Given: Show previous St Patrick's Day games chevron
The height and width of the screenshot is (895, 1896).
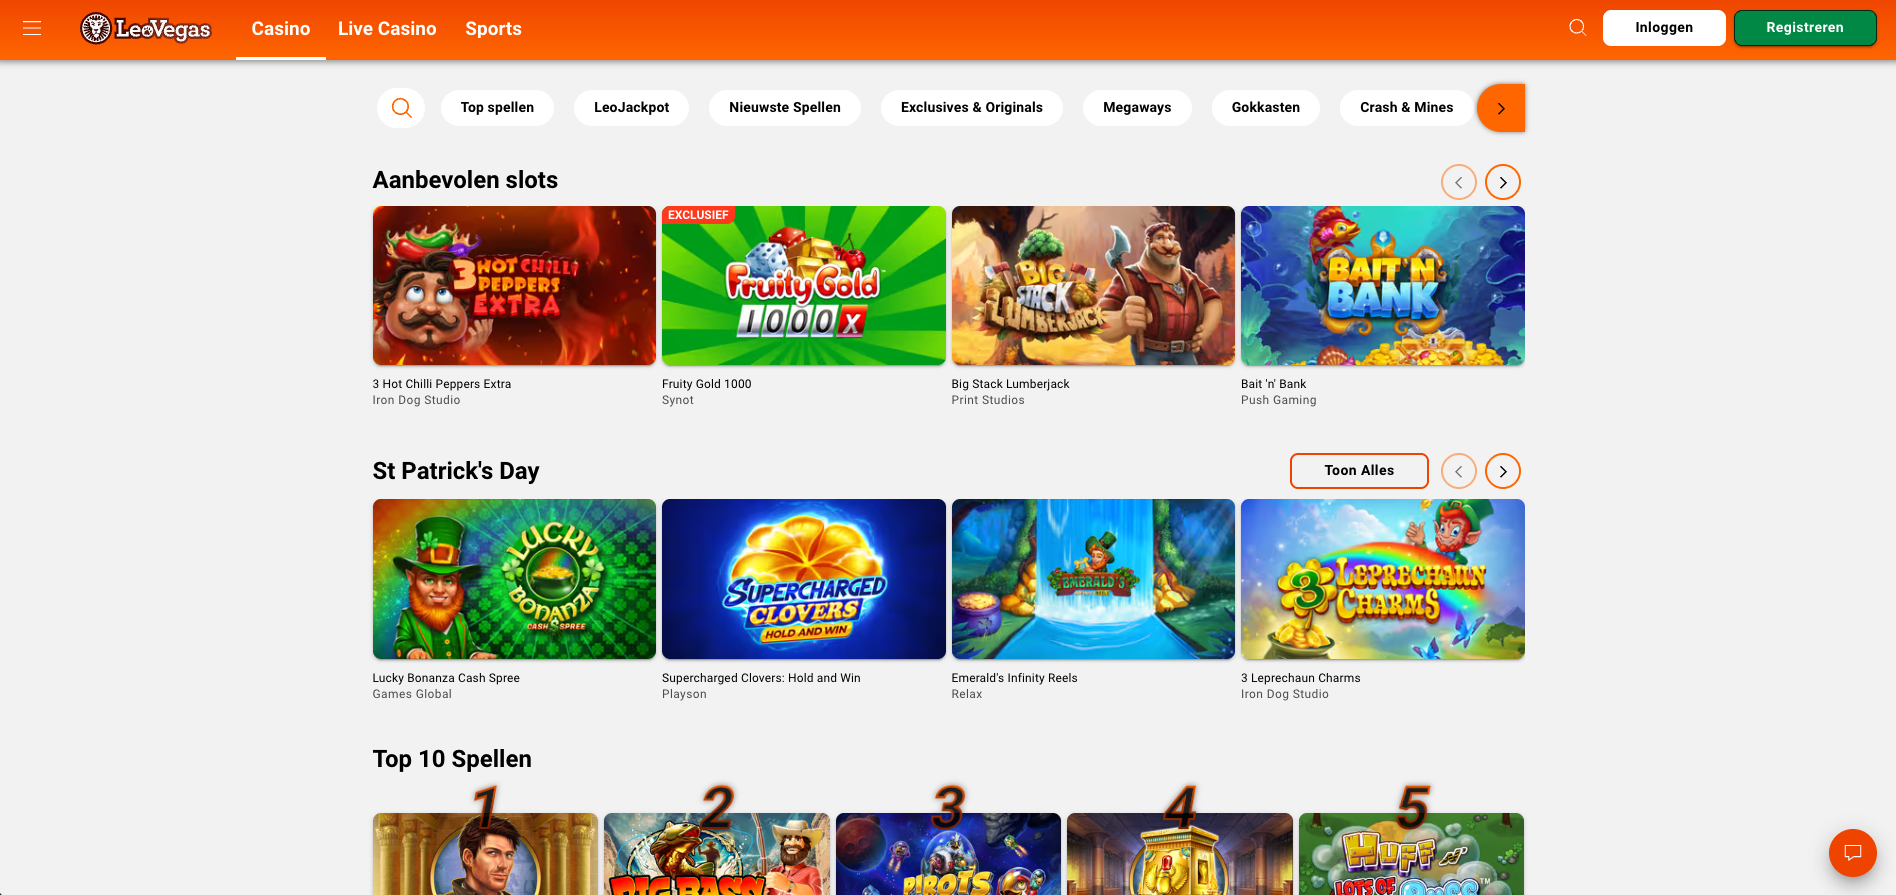Looking at the screenshot, I should 1459,471.
